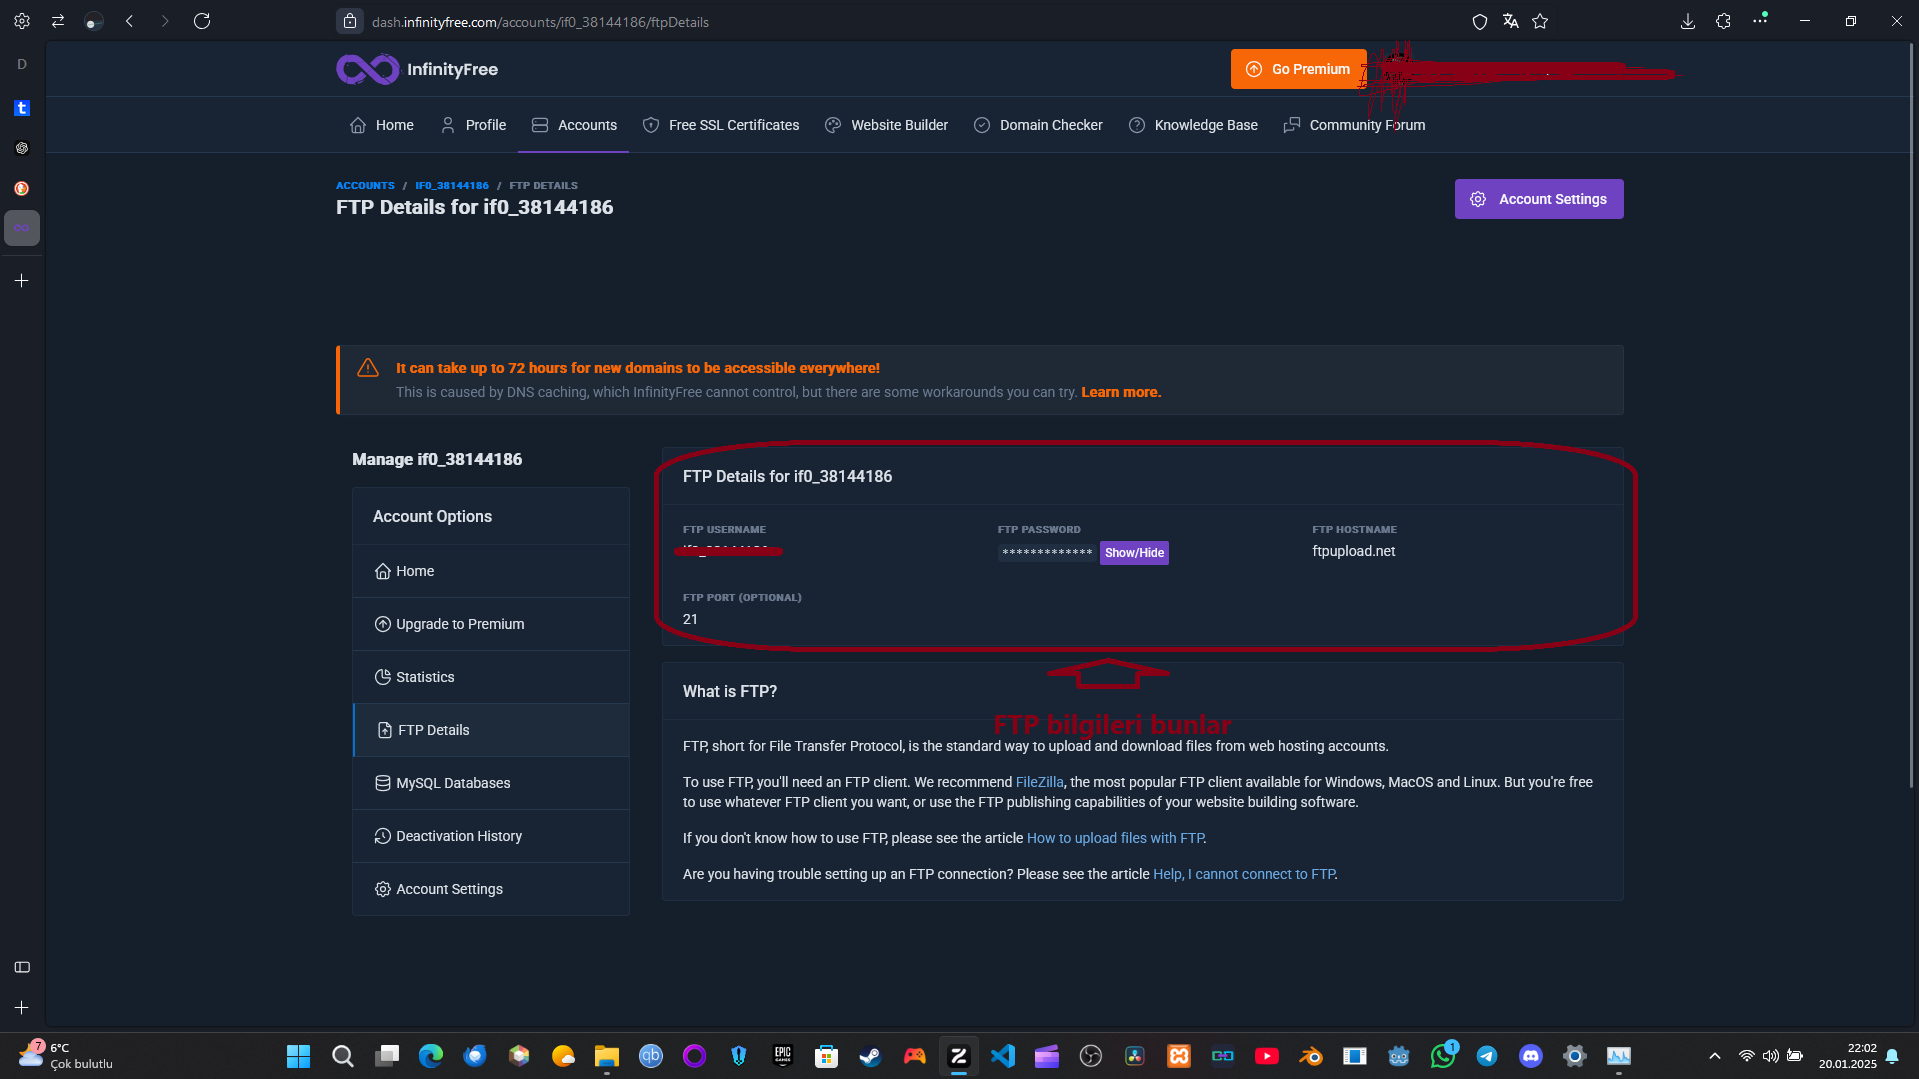Add new sidebar item with plus icon

(x=22, y=281)
